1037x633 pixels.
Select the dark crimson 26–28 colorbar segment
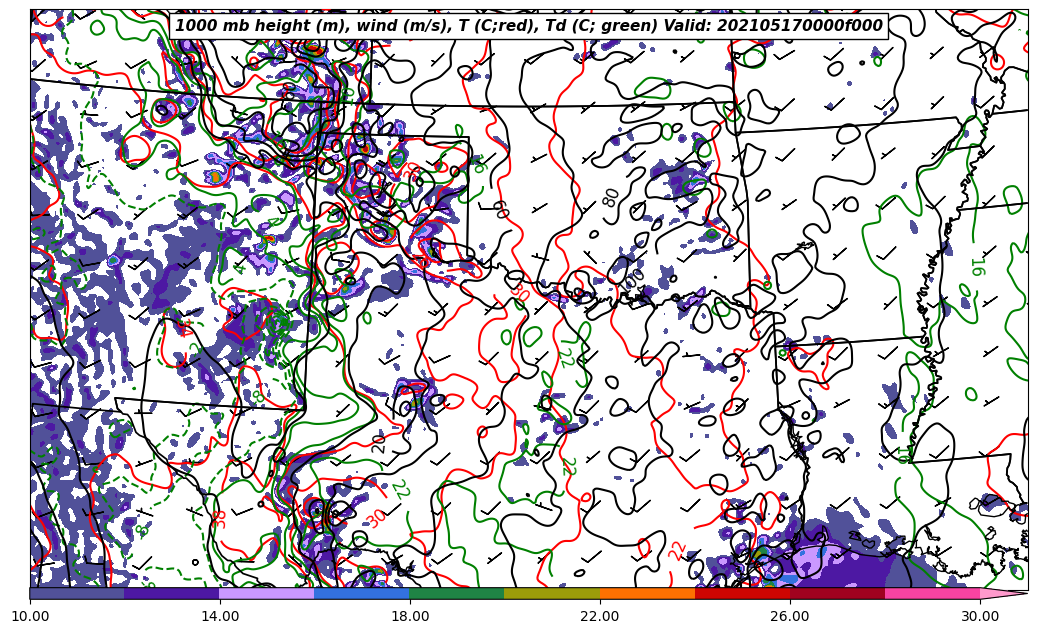(x=837, y=593)
